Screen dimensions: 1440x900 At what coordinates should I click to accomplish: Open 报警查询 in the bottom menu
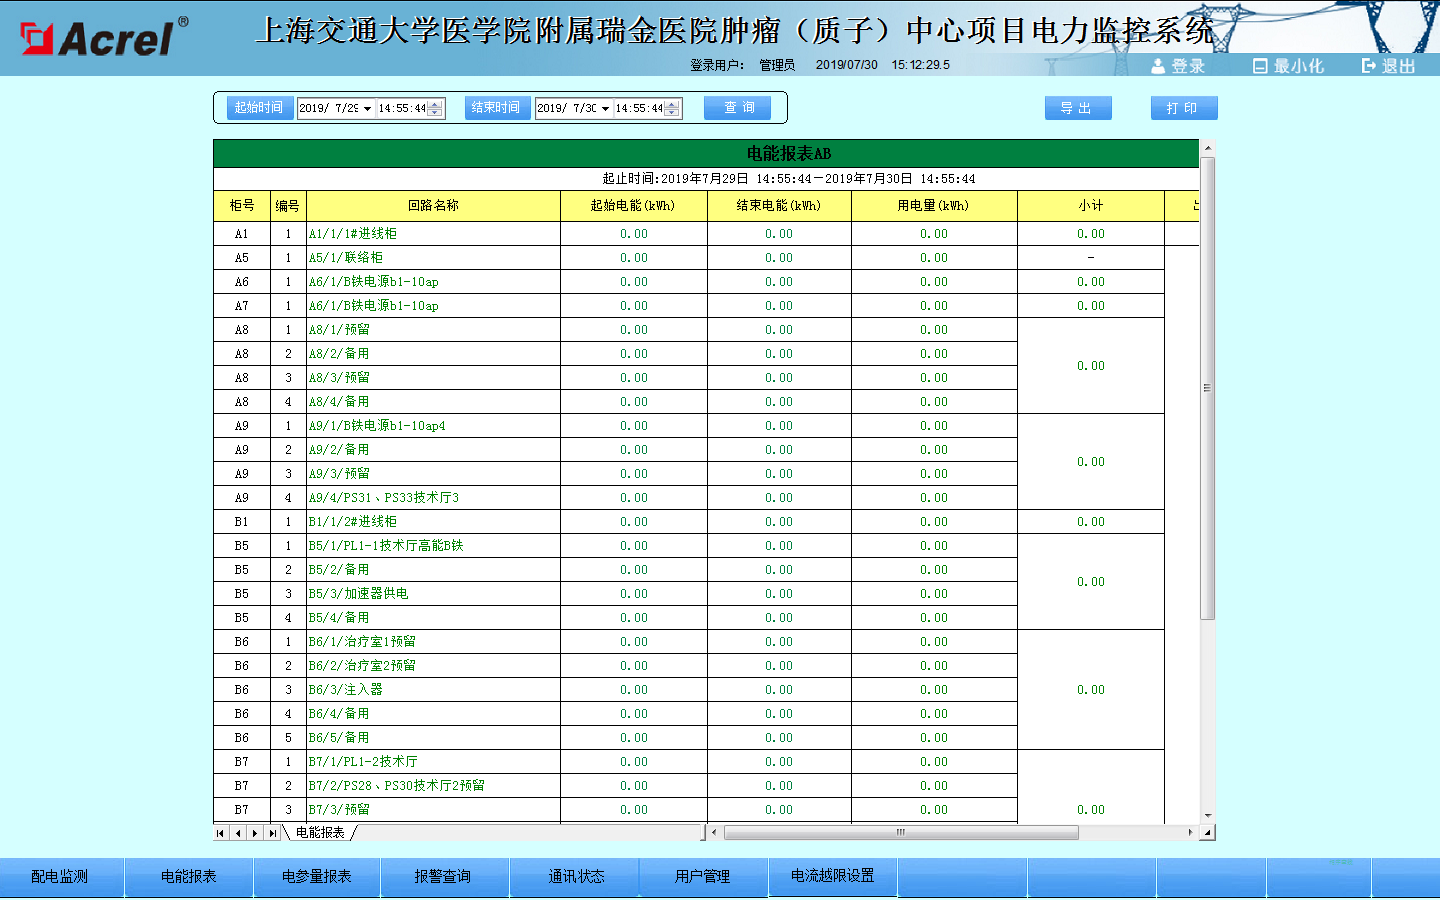click(443, 876)
